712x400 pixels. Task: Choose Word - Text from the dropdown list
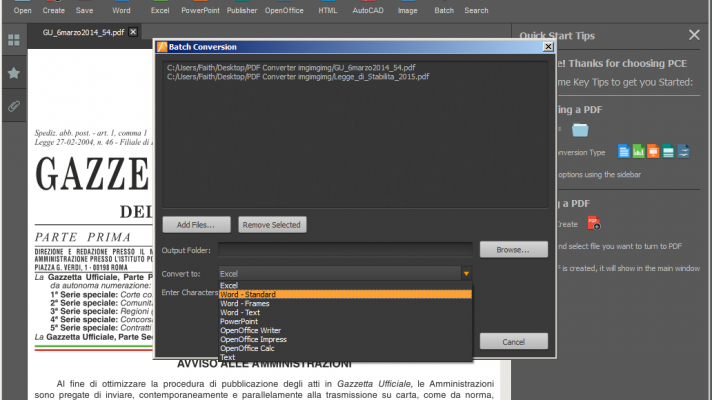pos(345,312)
